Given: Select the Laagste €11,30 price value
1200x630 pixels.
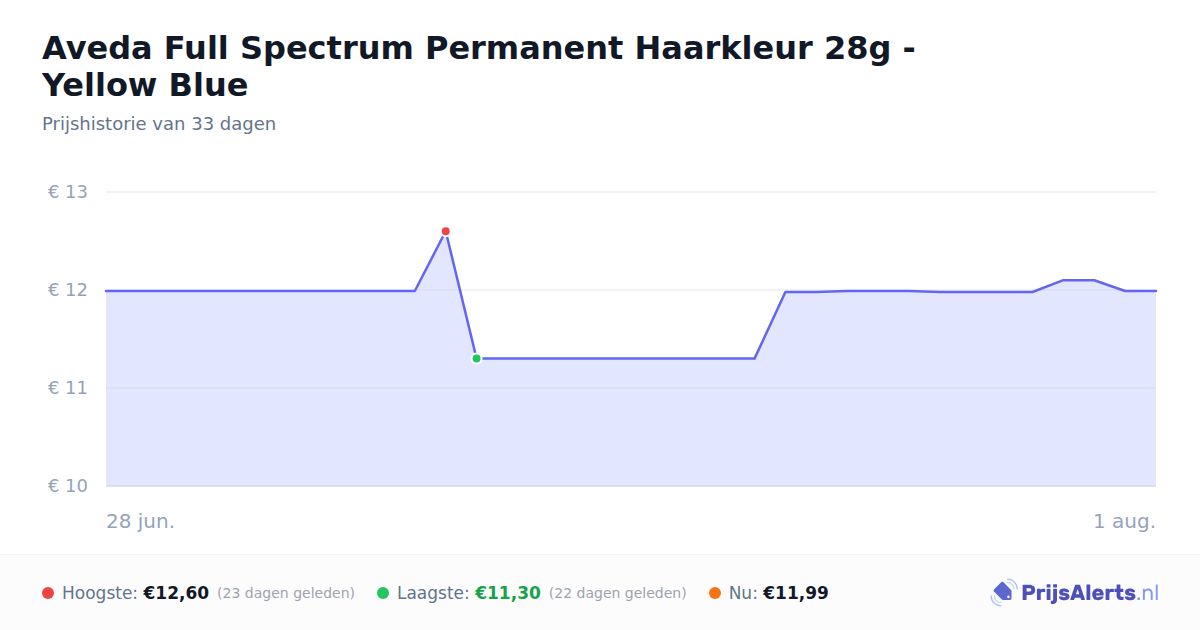Looking at the screenshot, I should [x=508, y=593].
